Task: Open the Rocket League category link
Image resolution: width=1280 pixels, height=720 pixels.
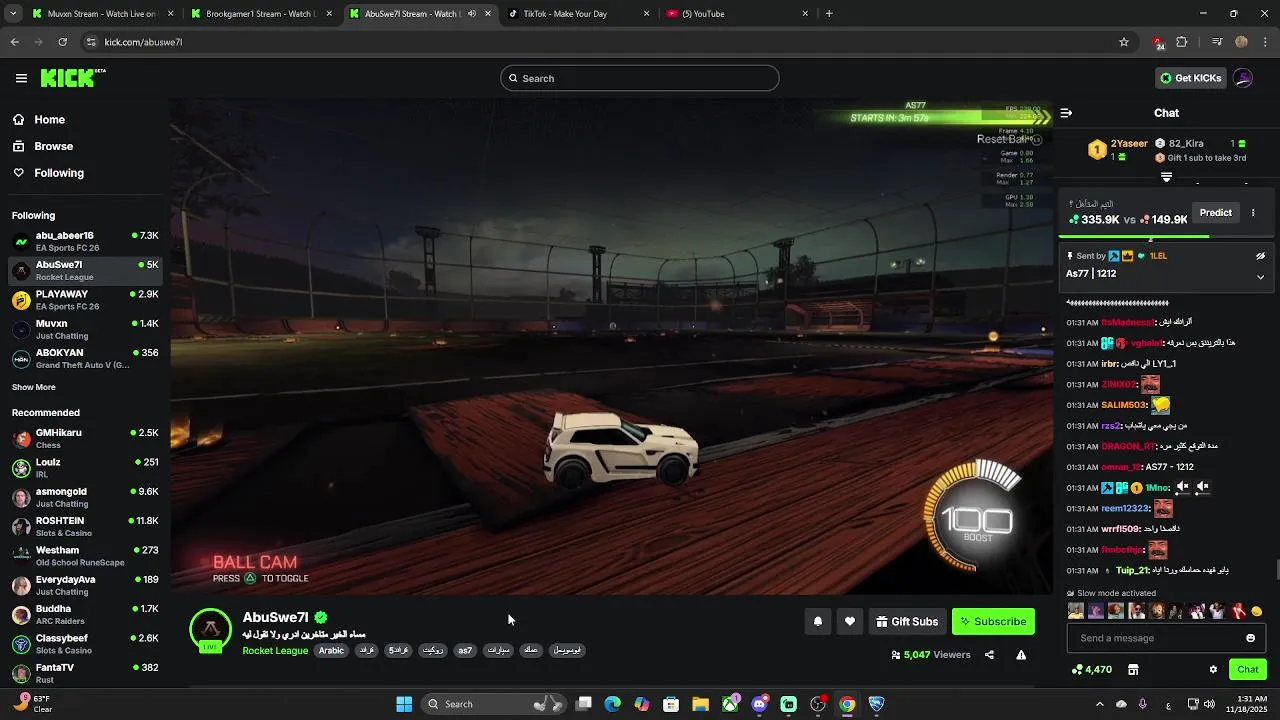Action: pyautogui.click(x=275, y=651)
